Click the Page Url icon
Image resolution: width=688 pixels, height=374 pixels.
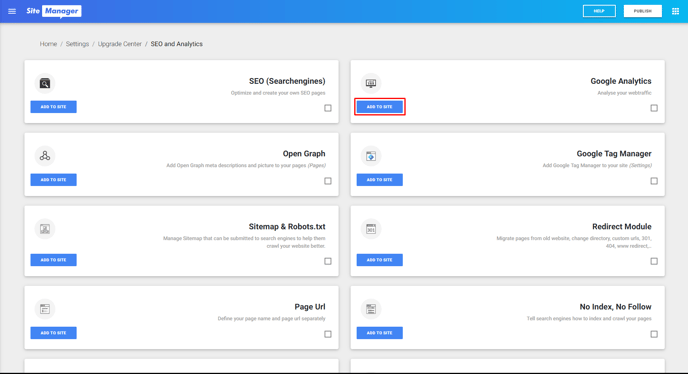pos(45,309)
